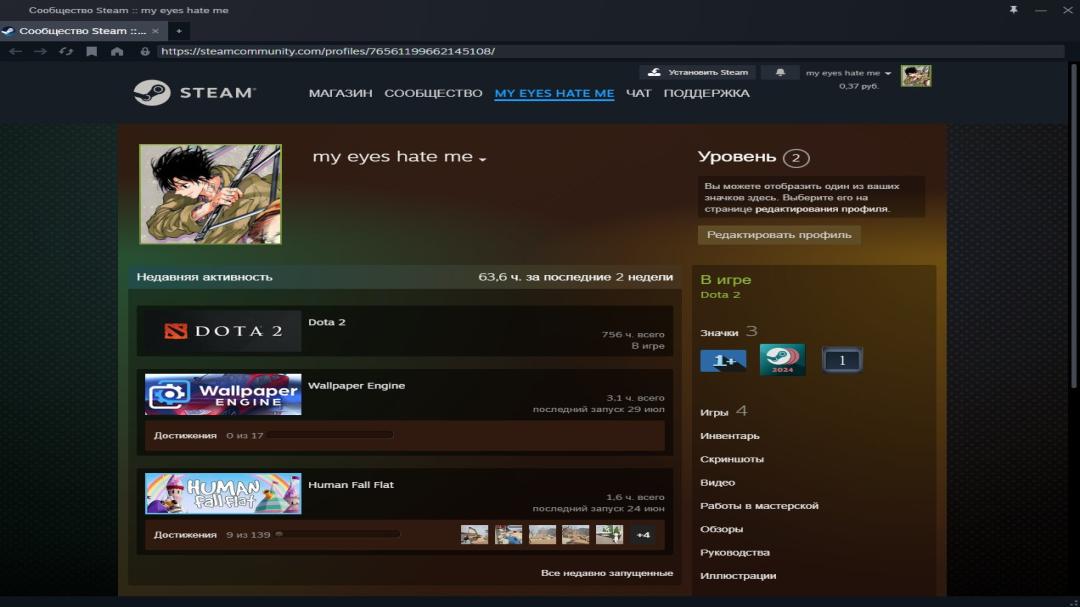The image size is (1080, 607).
Task: Select the Сообщество Steam browser tab
Action: coord(81,30)
